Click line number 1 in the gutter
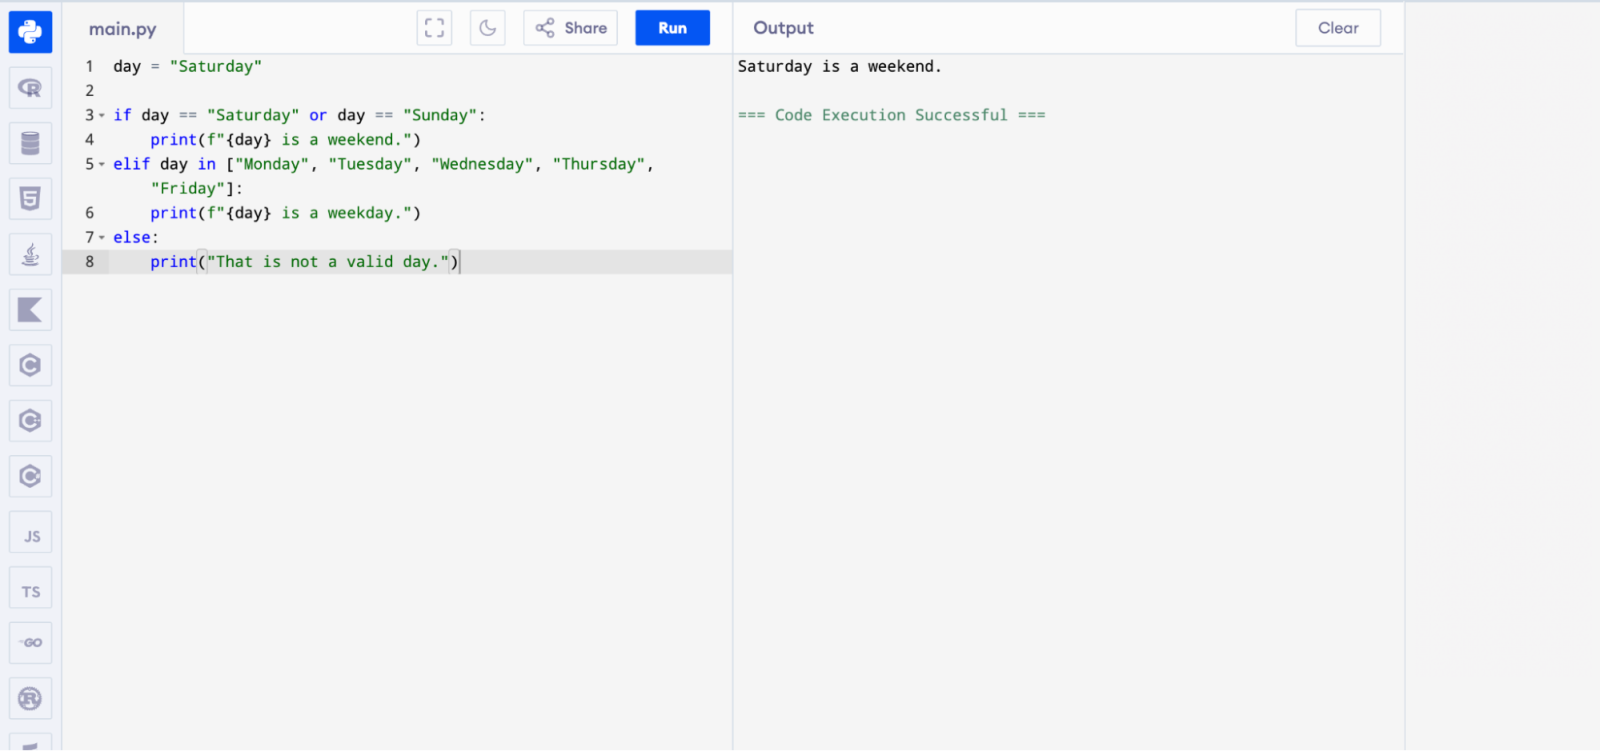The image size is (1600, 751). pos(89,66)
